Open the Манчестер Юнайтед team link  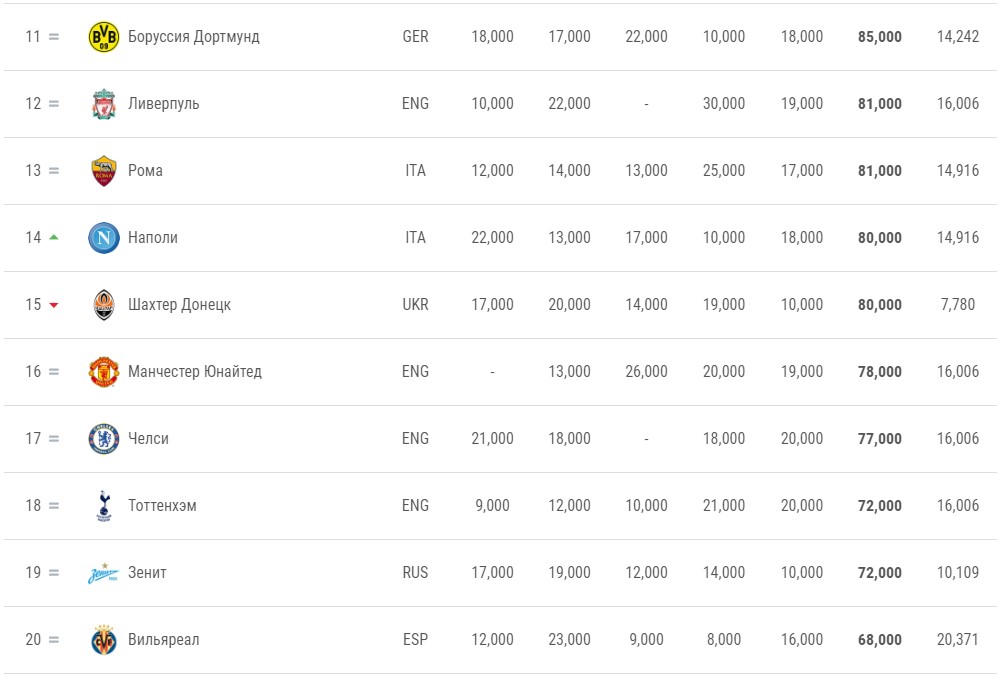[x=195, y=371]
